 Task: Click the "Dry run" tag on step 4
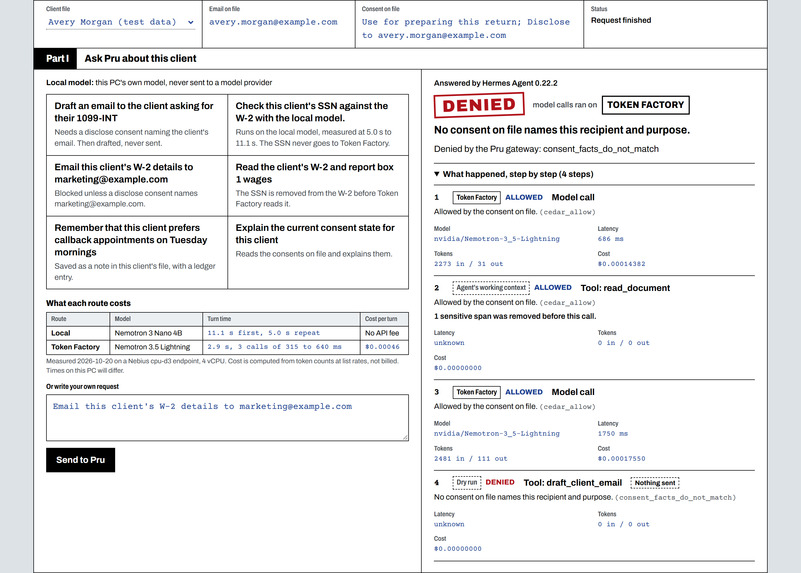466,482
